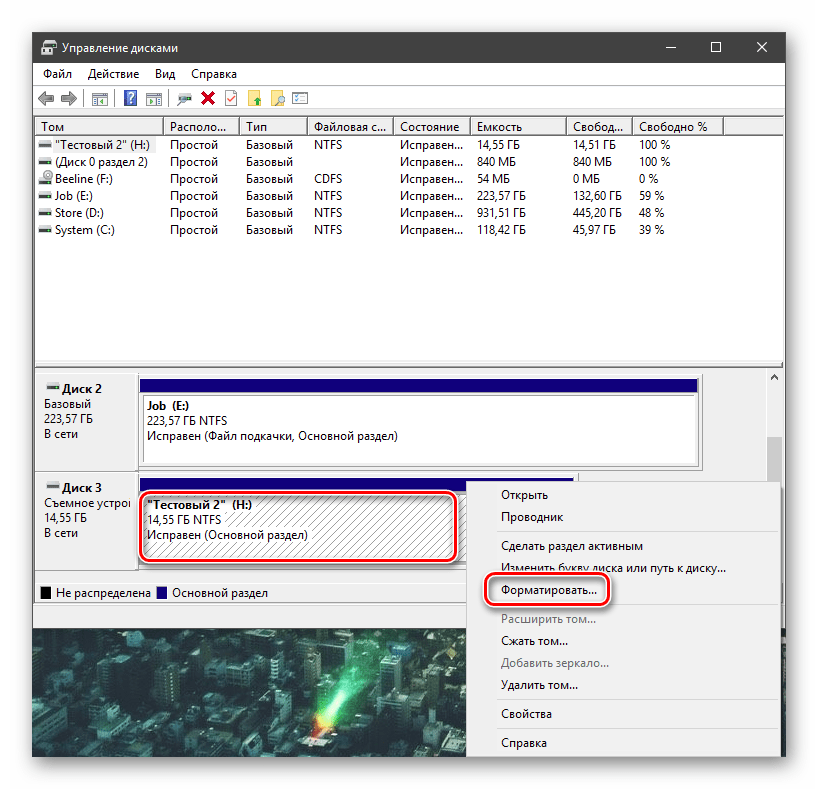Click the drive icon beside Тестовый 2 (H:)

(45, 145)
